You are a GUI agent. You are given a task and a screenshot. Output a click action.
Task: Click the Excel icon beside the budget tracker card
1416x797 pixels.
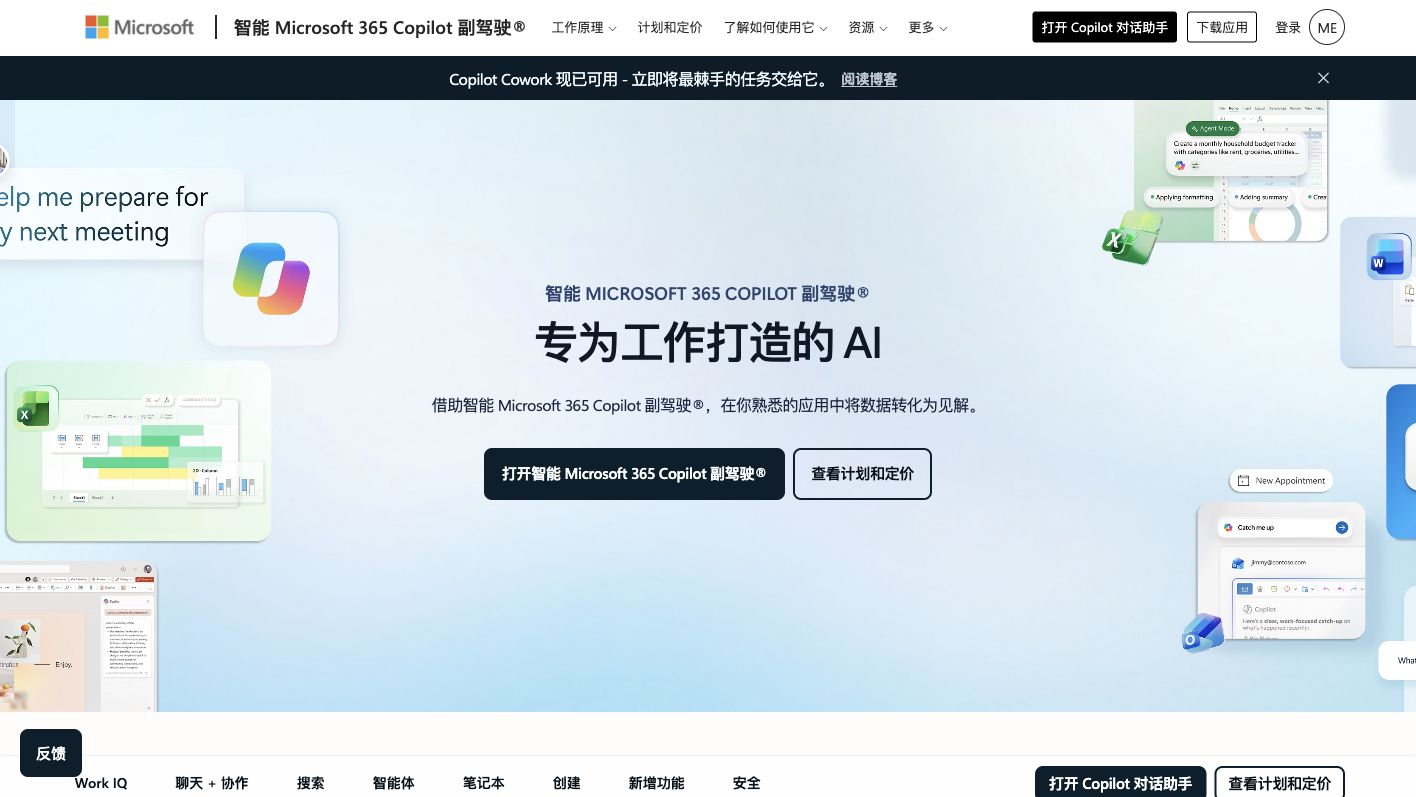[x=1131, y=238]
